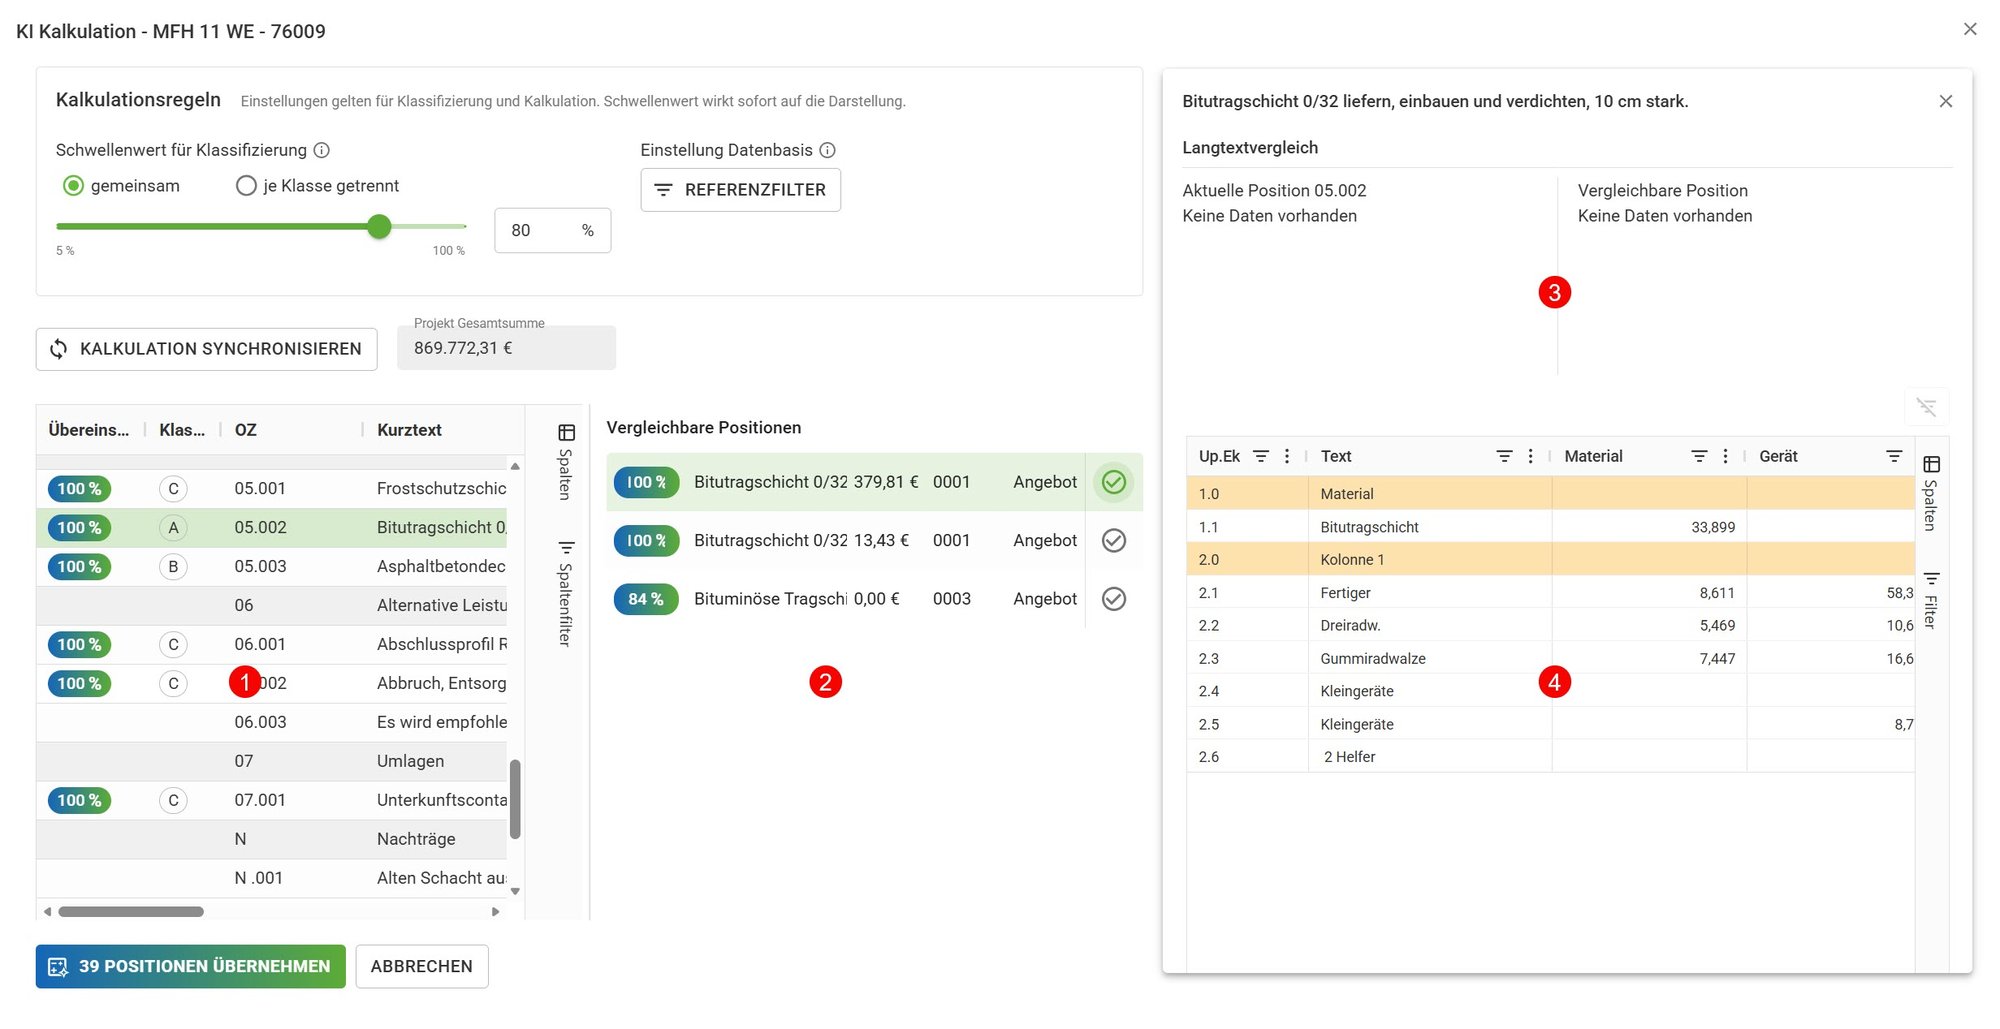Viewport: 2000px width, 1029px height.
Task: Open filter icon in Text column header
Action: point(1504,456)
